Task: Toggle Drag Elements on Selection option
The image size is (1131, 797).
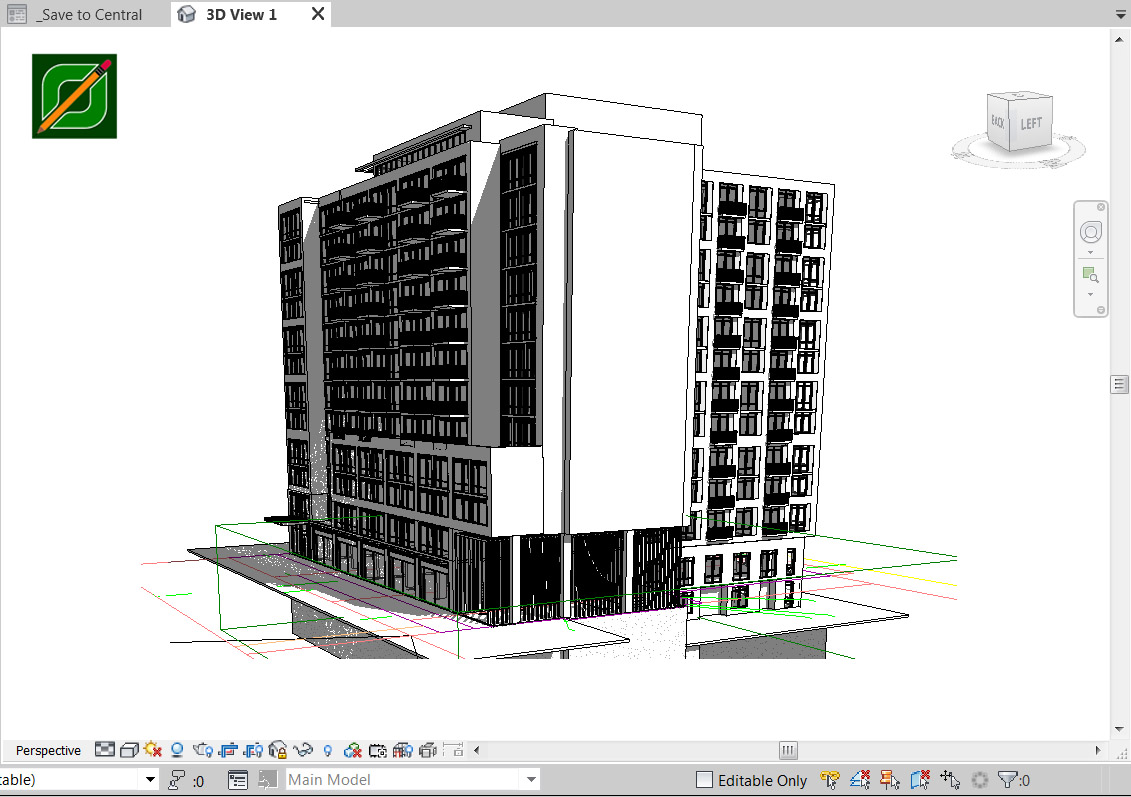Action: coord(950,780)
